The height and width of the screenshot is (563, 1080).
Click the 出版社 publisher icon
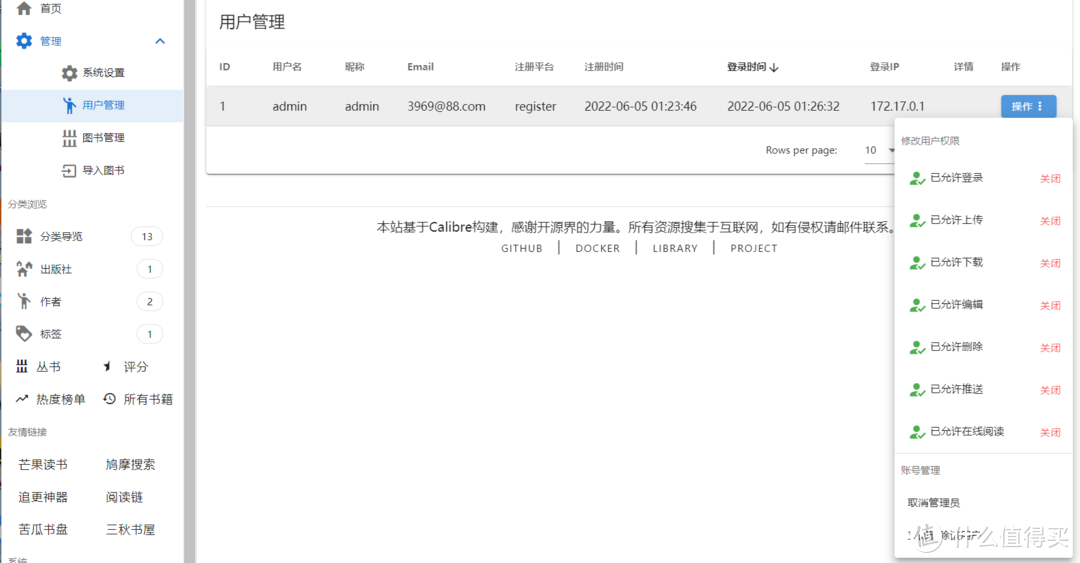point(24,269)
